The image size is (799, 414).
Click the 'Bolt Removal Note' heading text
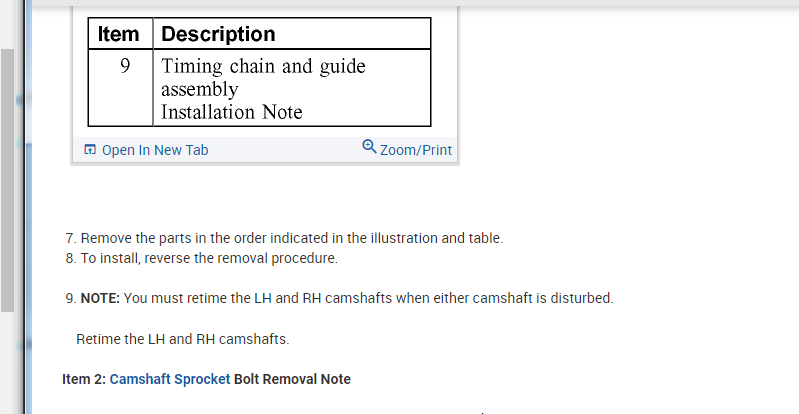(x=292, y=379)
